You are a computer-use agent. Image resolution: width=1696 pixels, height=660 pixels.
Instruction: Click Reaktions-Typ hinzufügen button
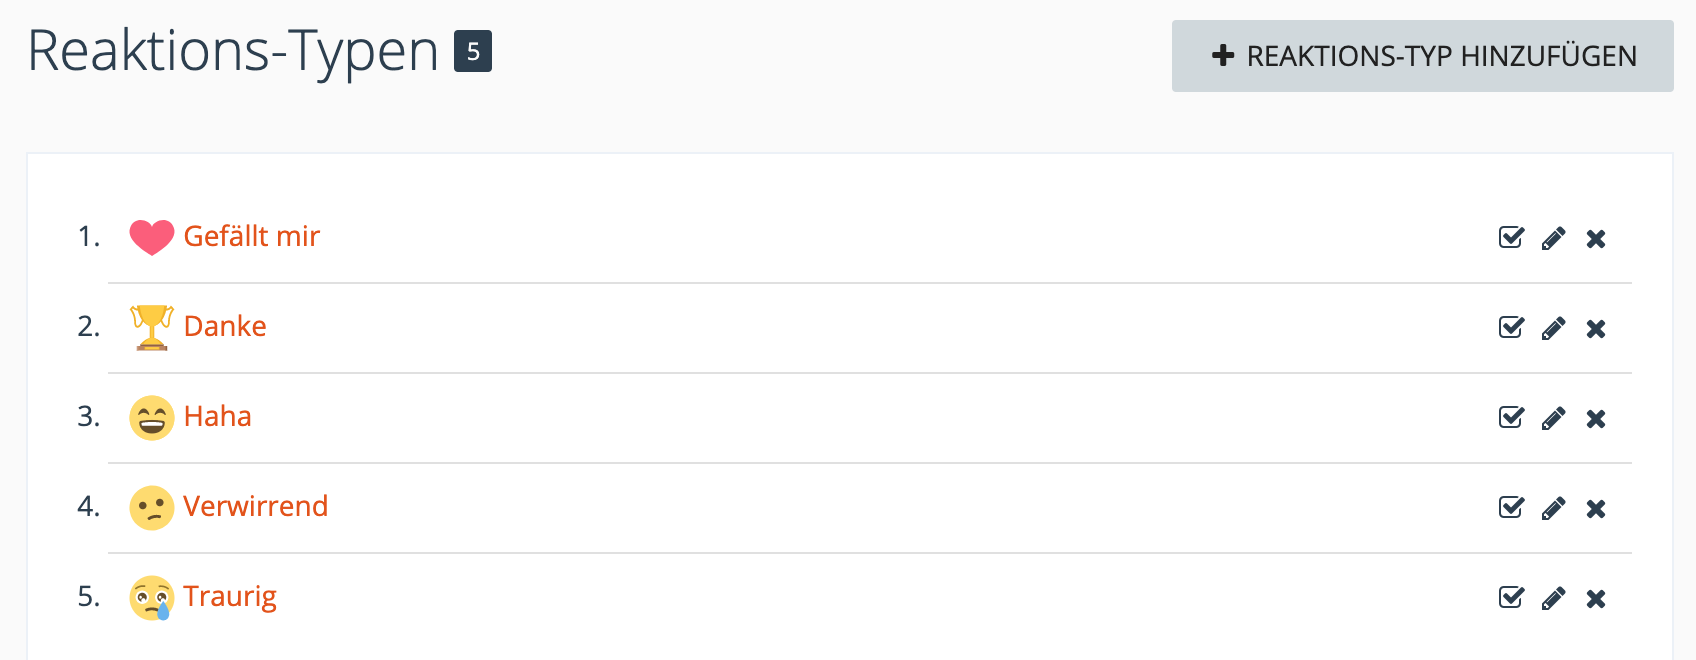(x=1422, y=56)
